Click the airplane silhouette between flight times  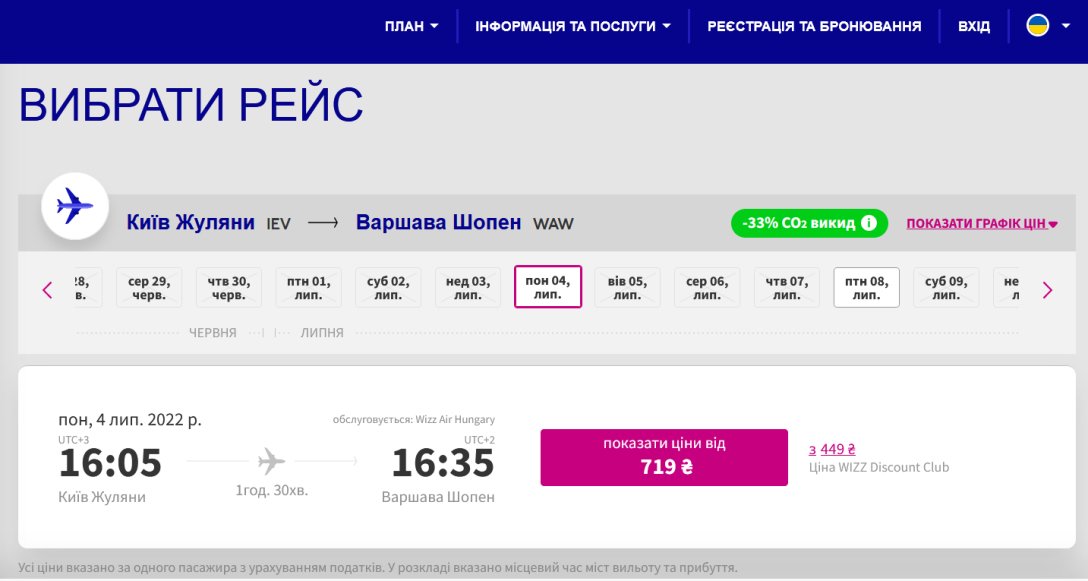tap(271, 461)
